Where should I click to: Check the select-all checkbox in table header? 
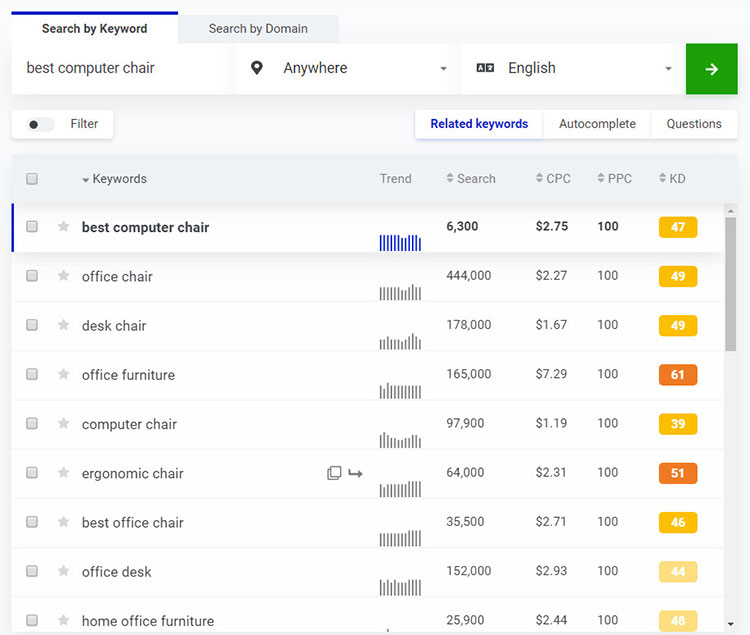32,179
